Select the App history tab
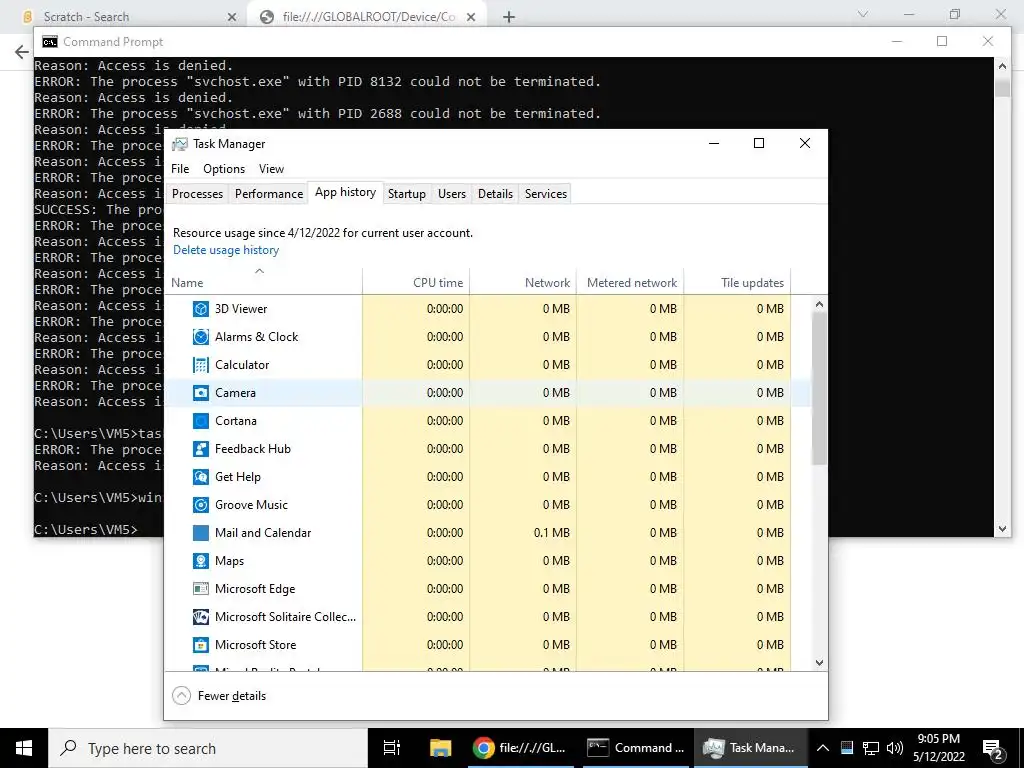The width and height of the screenshot is (1024, 768). tap(345, 193)
